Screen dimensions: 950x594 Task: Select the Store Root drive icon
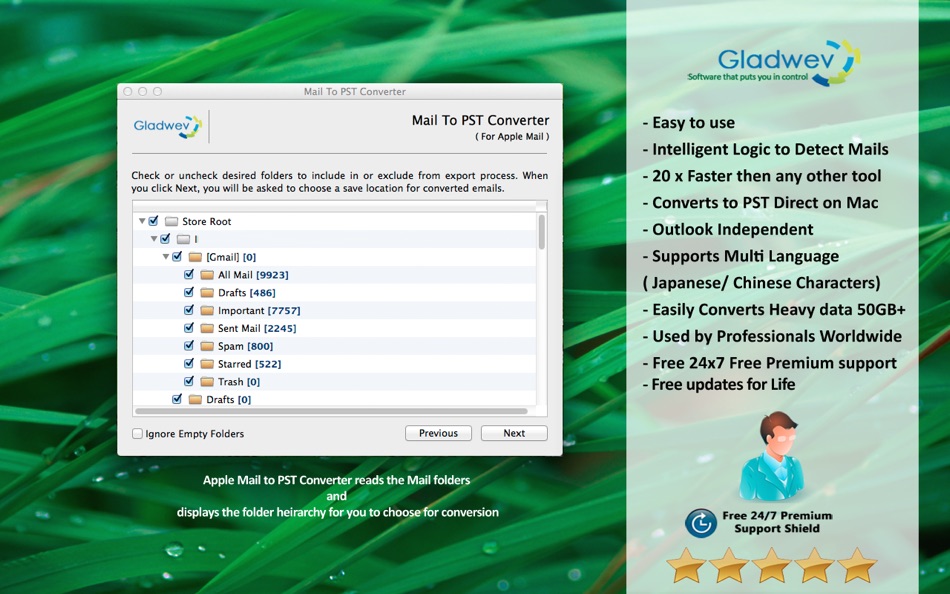[171, 222]
